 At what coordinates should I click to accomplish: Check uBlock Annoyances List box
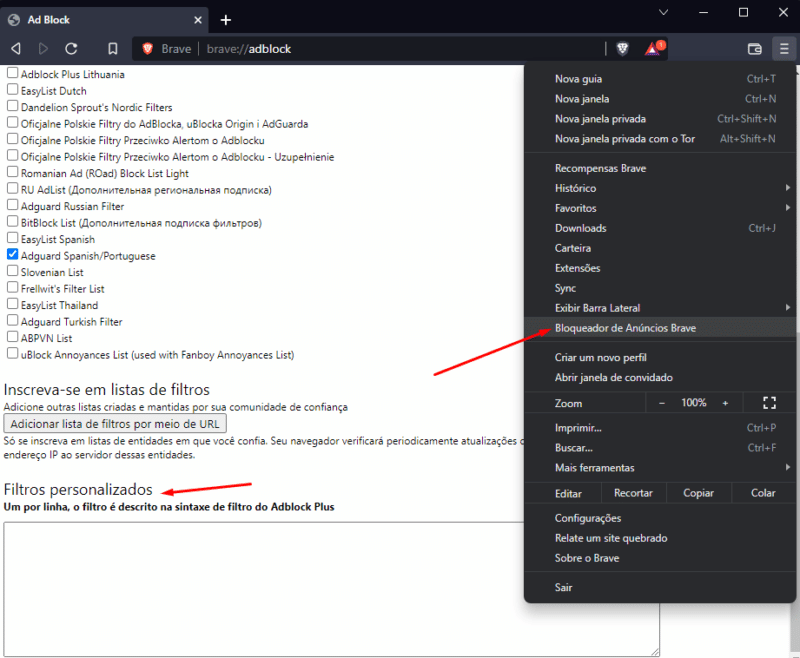coord(12,353)
